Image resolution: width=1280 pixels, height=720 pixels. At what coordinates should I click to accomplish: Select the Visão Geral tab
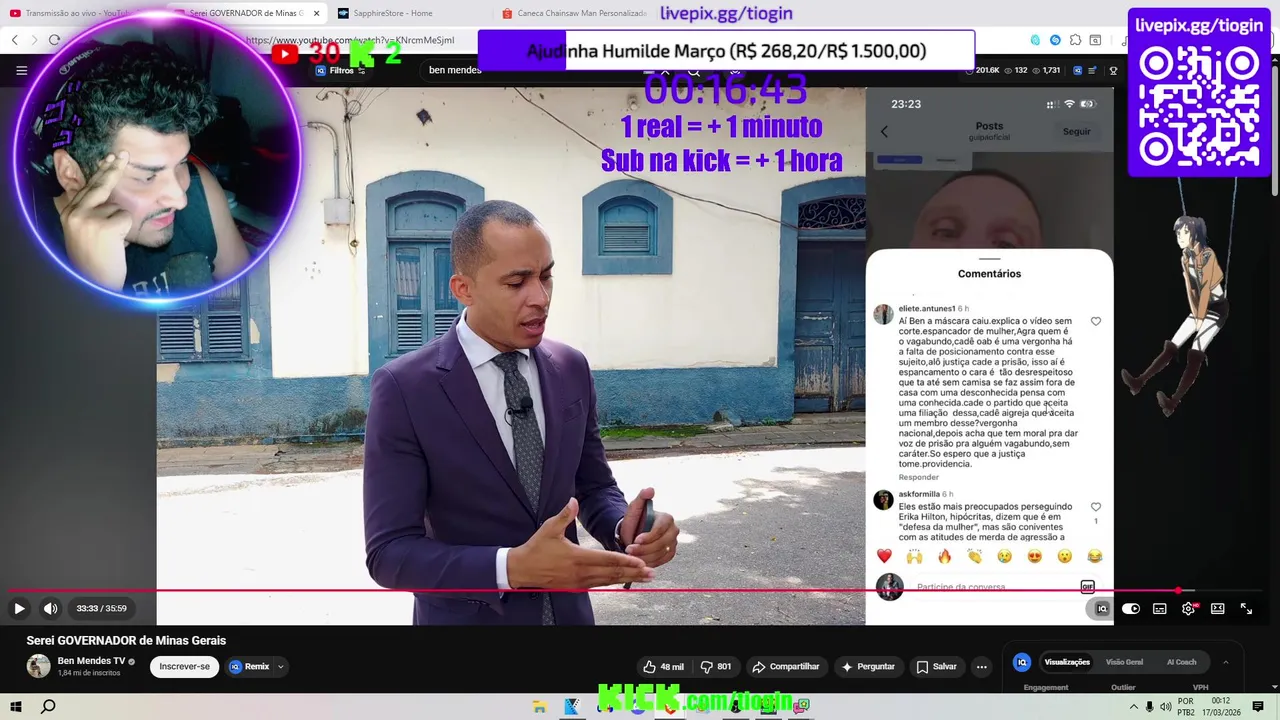(1124, 662)
